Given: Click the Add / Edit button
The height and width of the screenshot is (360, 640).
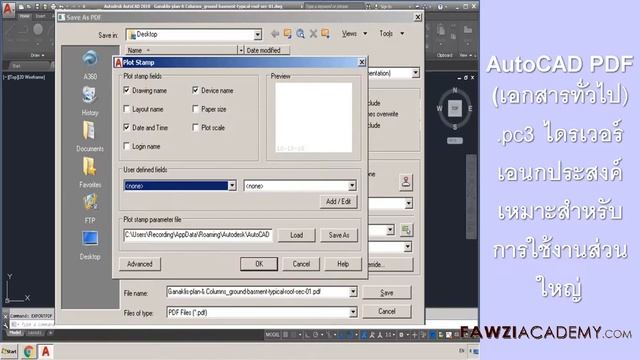Looking at the screenshot, I should tap(338, 202).
